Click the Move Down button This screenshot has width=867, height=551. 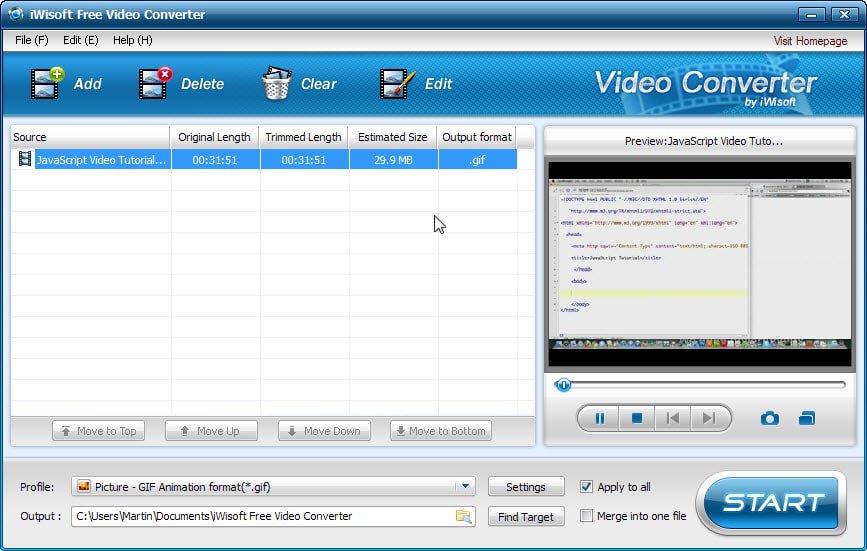point(325,431)
